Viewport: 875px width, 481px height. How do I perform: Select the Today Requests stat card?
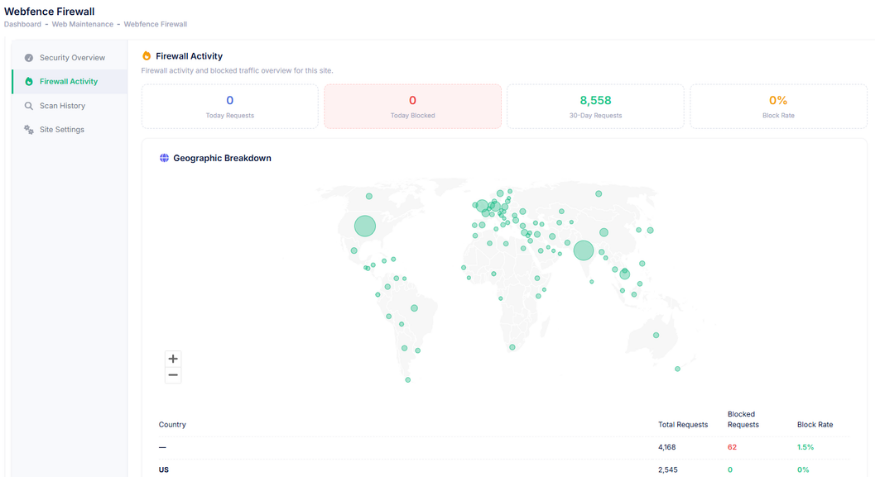(230, 107)
